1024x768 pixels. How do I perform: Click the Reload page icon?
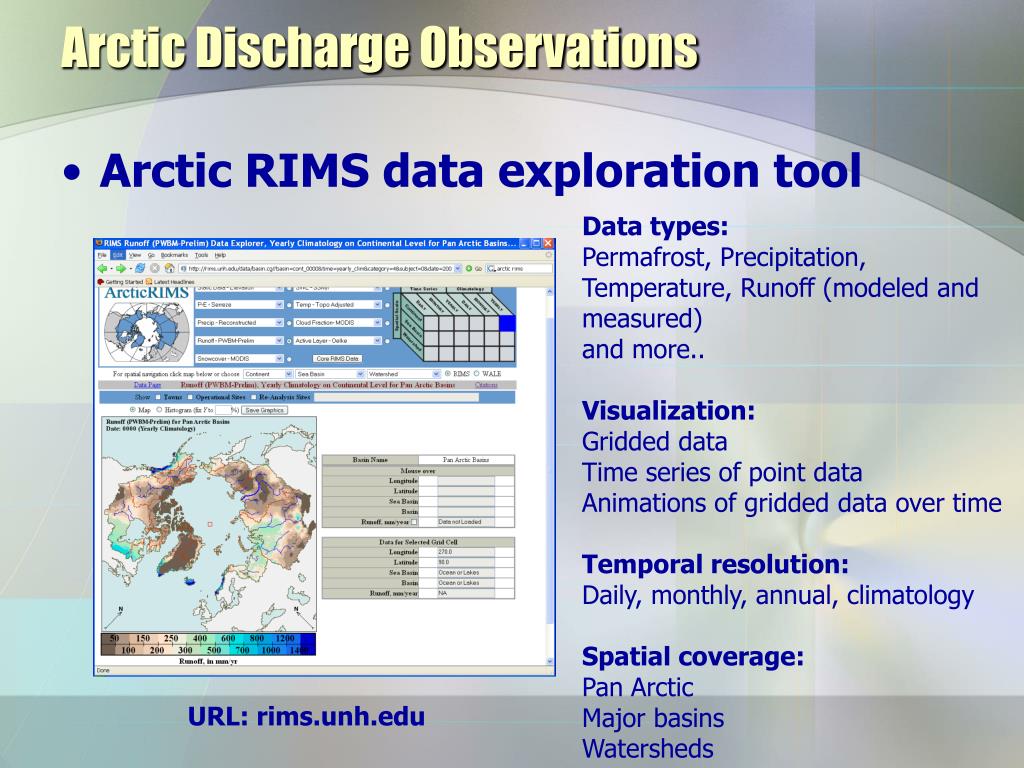pyautogui.click(x=140, y=268)
